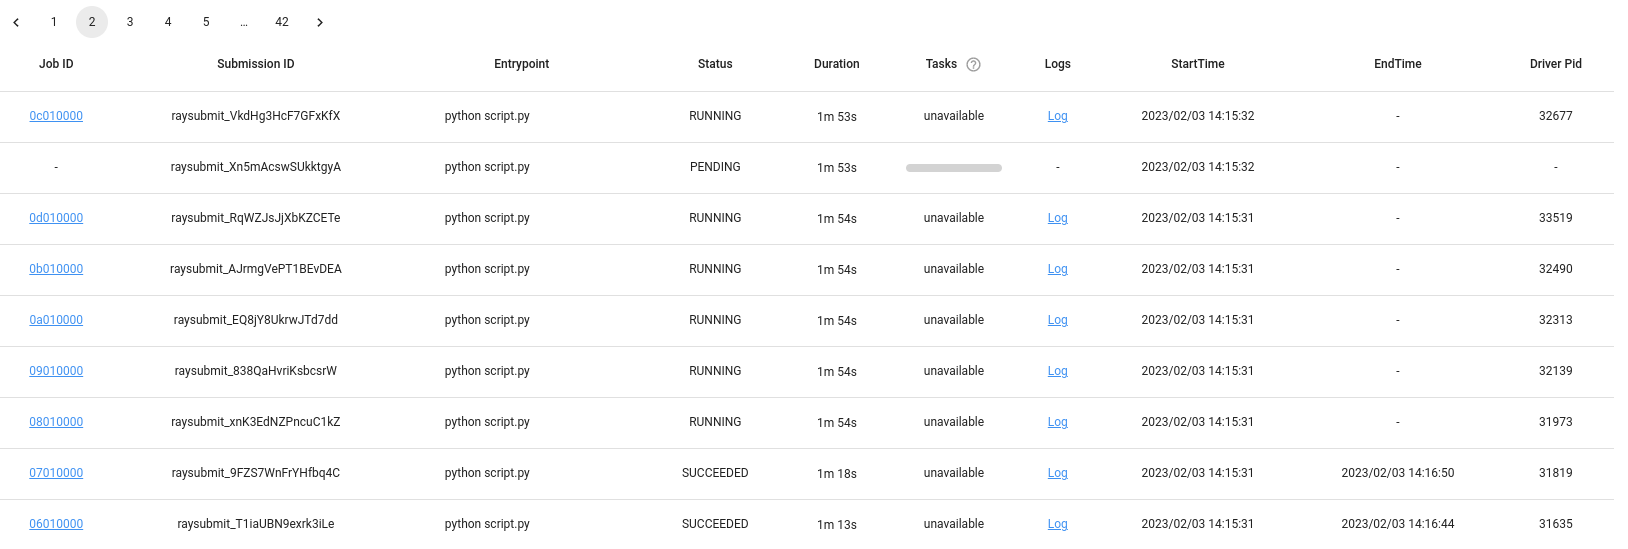Viewport: 1628px width, 549px height.
Task: View Log for job 0b010000
Action: pyautogui.click(x=1058, y=269)
